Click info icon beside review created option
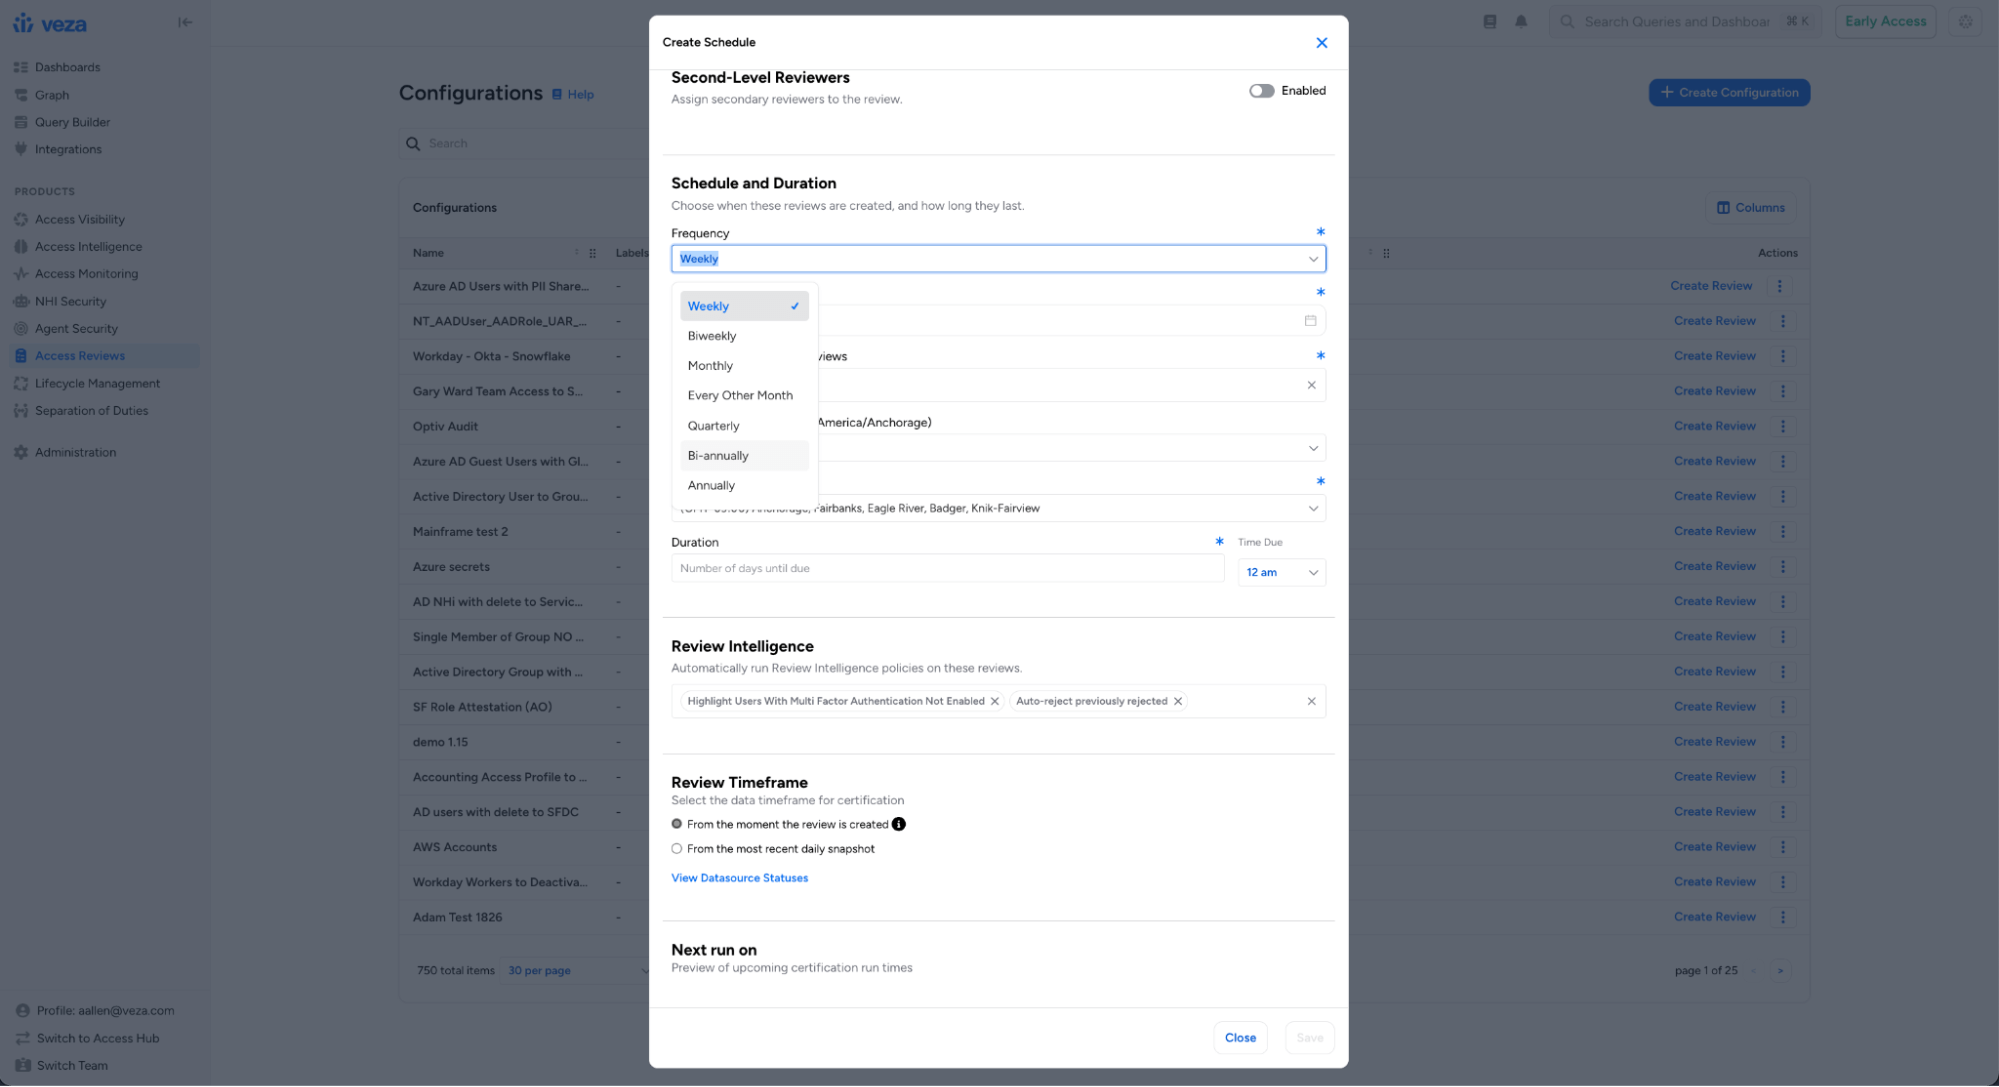 click(x=898, y=824)
